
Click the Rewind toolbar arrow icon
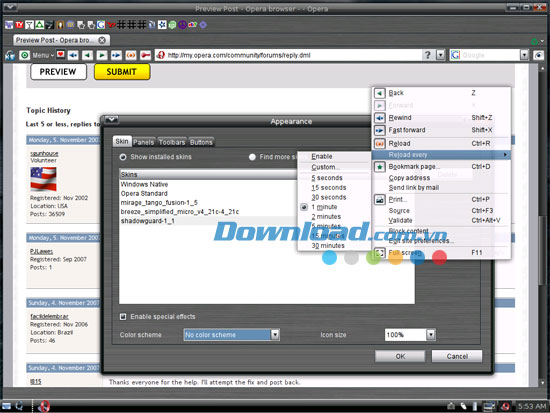click(x=73, y=55)
